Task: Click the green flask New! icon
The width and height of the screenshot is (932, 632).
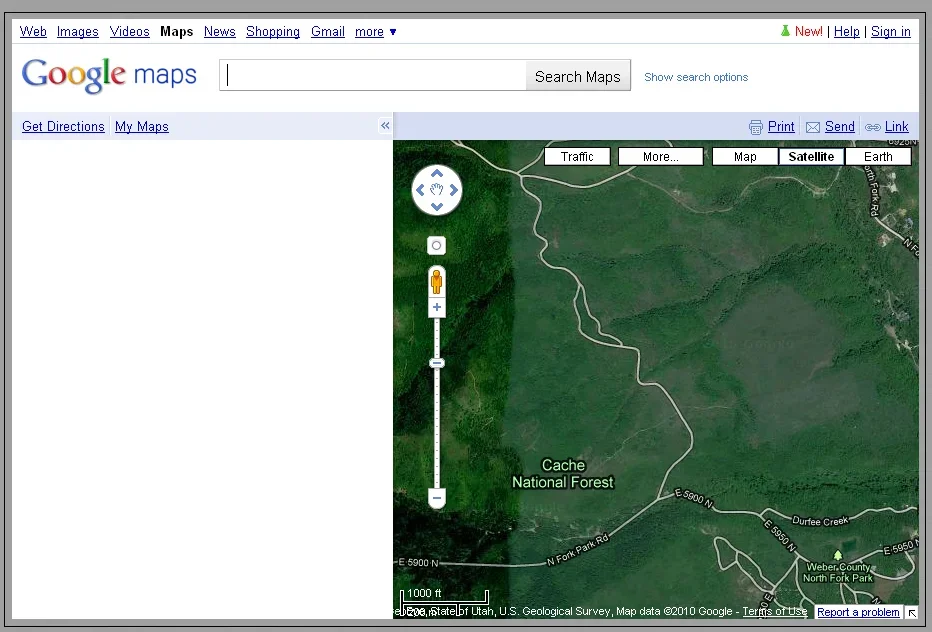Action: coord(785,31)
